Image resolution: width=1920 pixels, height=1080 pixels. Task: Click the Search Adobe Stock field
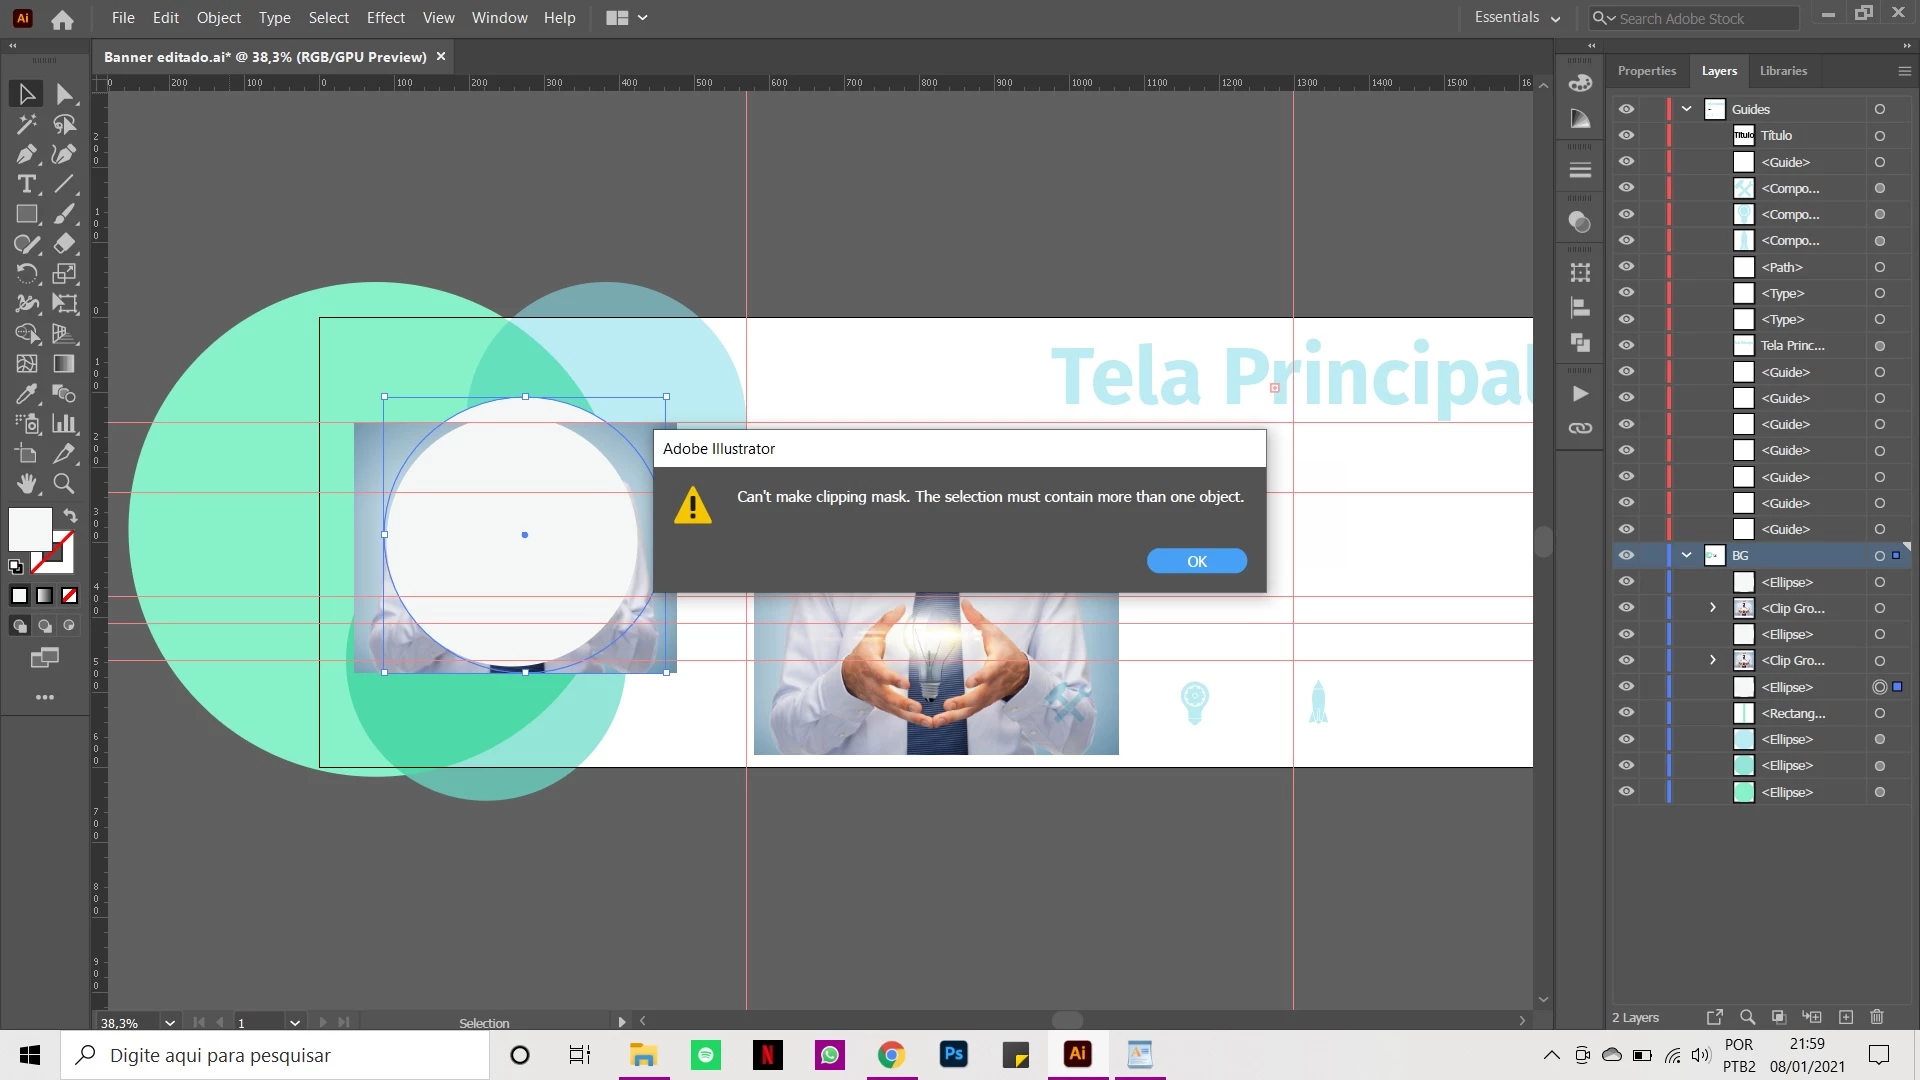click(x=1700, y=18)
